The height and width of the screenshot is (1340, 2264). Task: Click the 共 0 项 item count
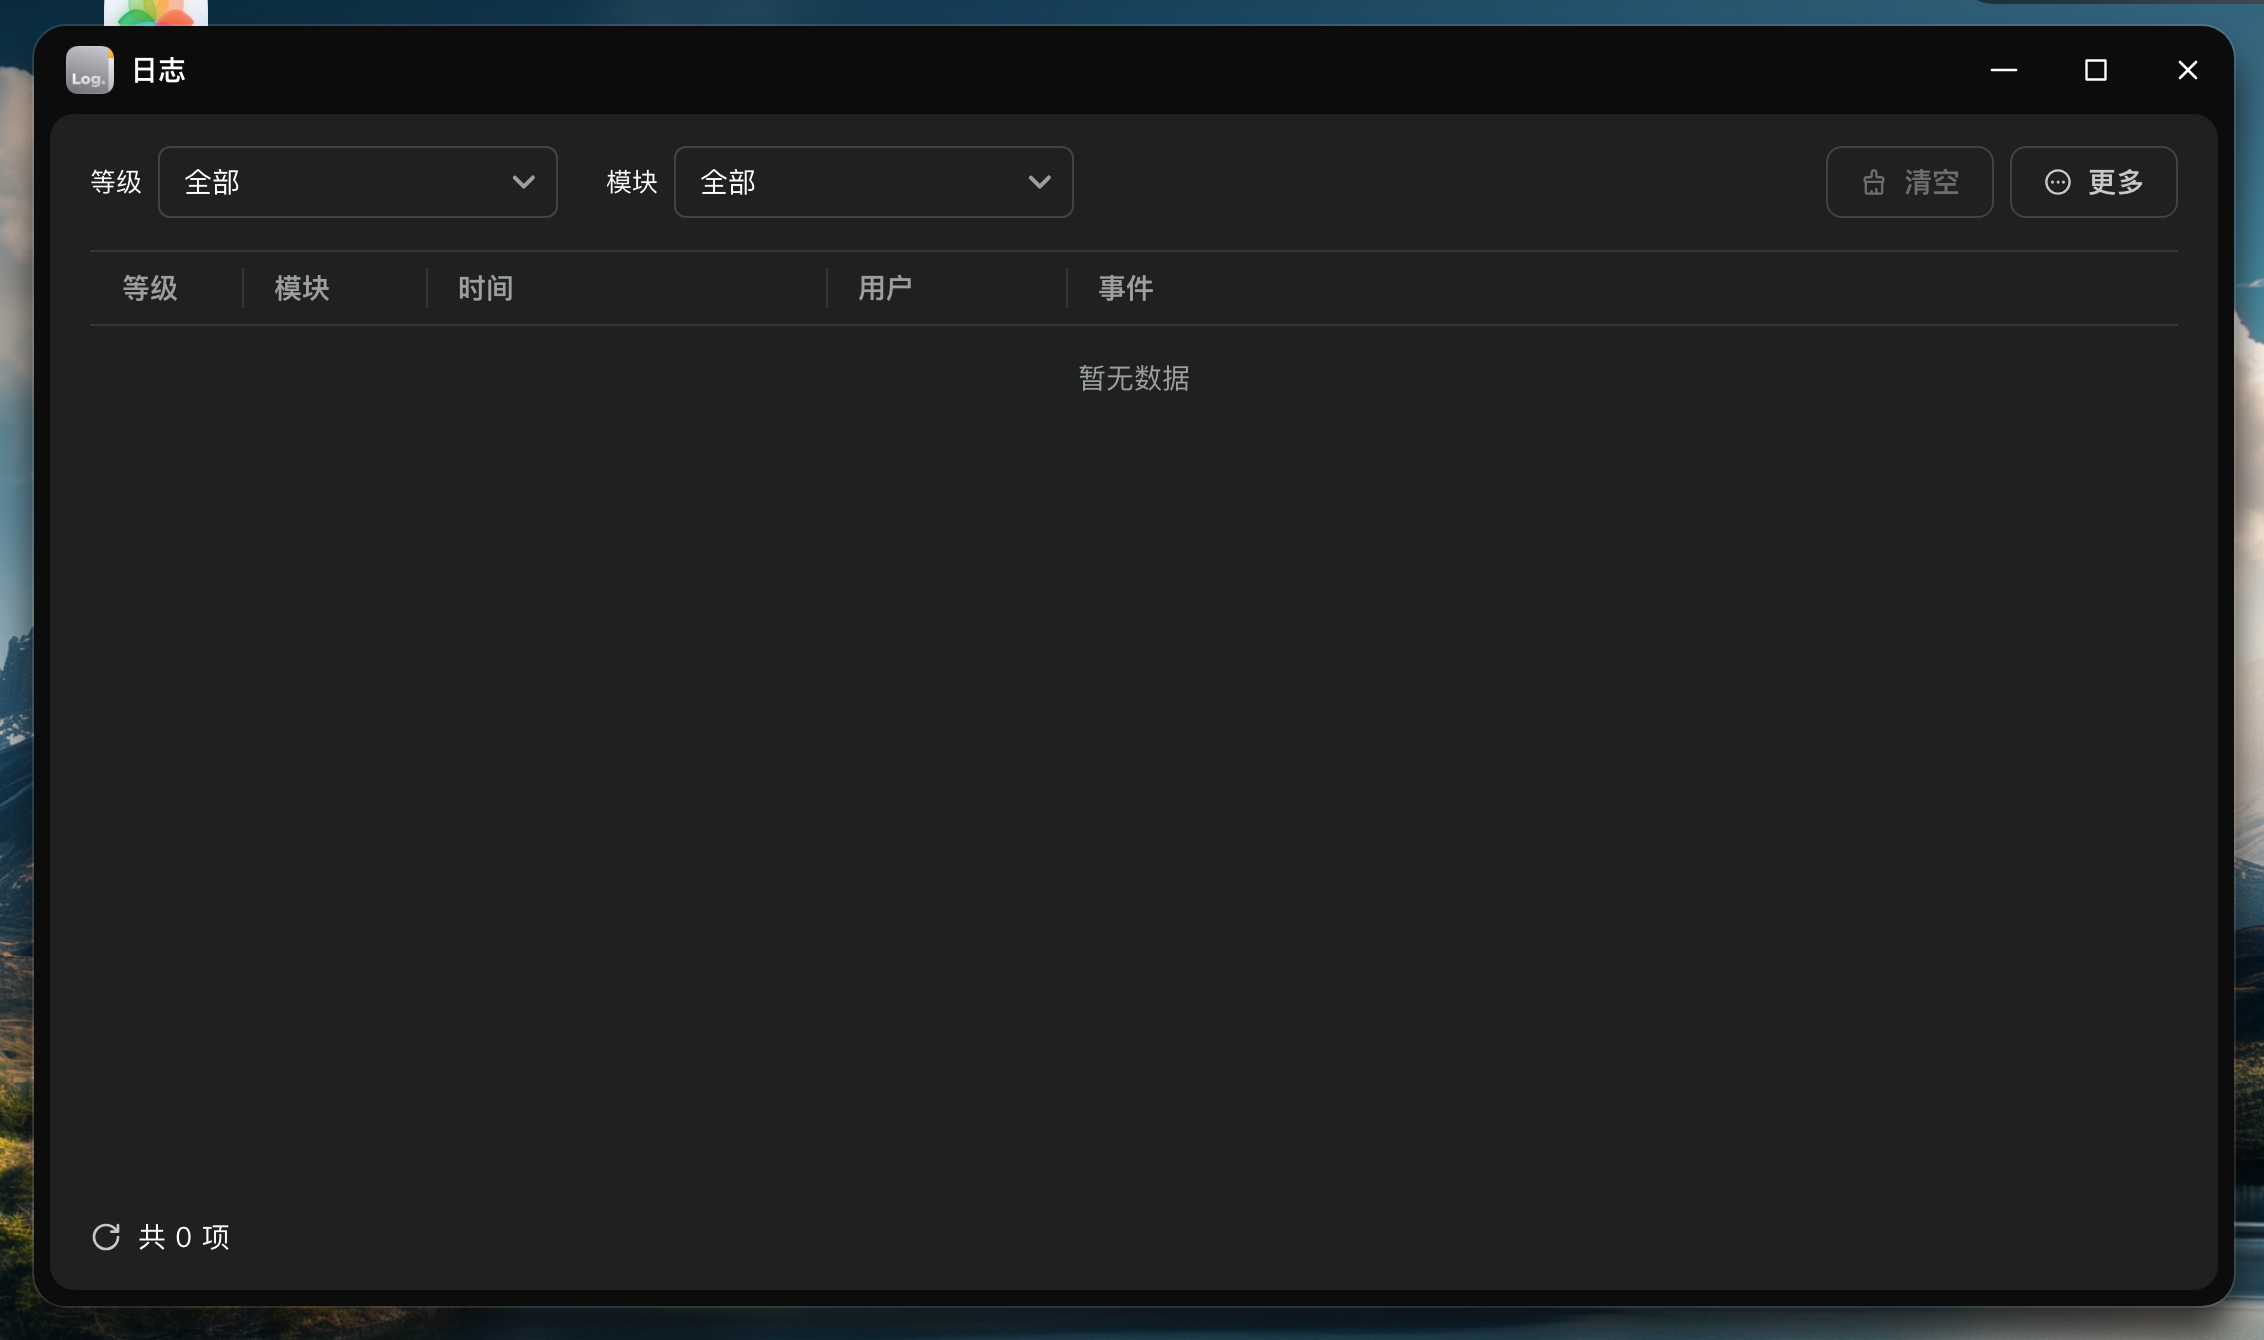click(x=184, y=1237)
